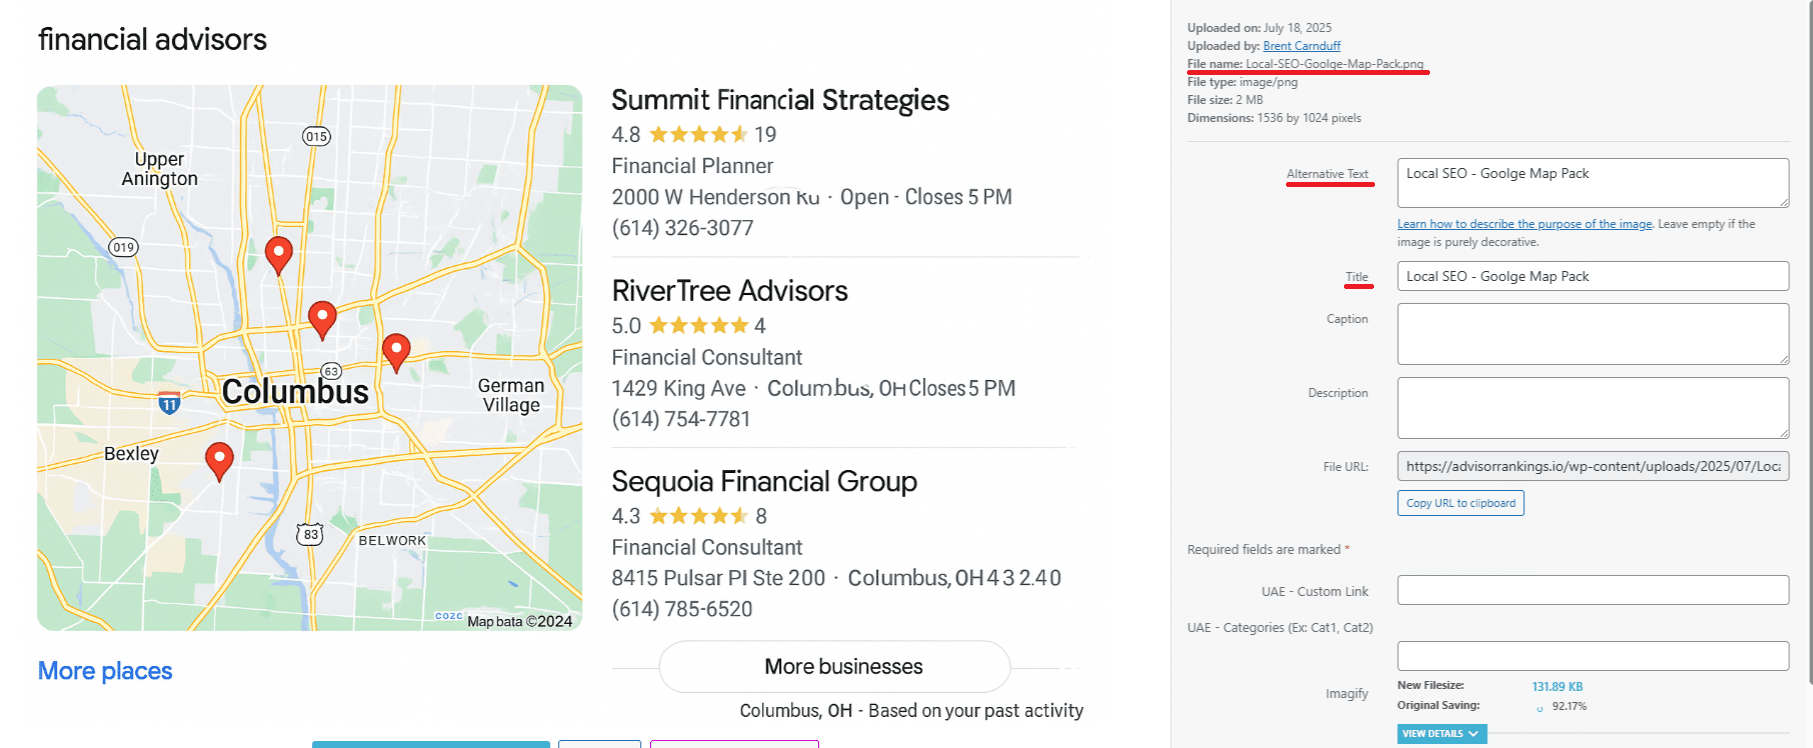
Task: Click the Title input field
Action: (x=1593, y=276)
